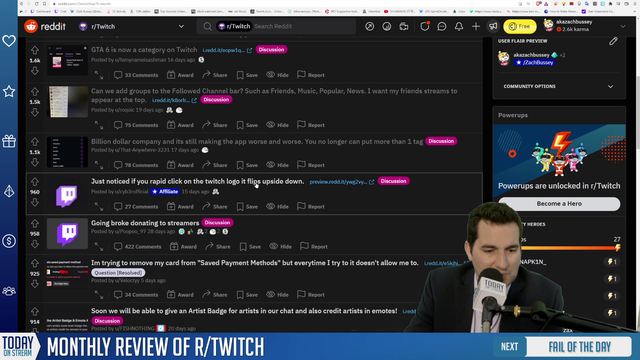Image resolution: width=640 pixels, height=360 pixels.
Task: Click r/Twitch search scope chip
Action: (x=234, y=27)
